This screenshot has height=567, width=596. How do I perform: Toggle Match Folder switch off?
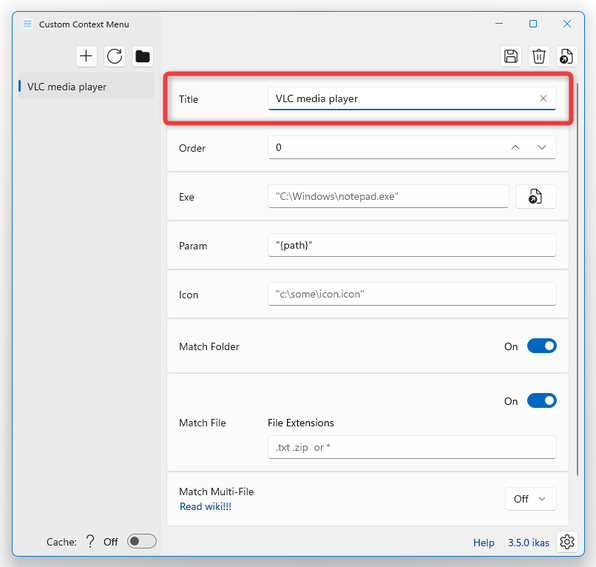542,346
